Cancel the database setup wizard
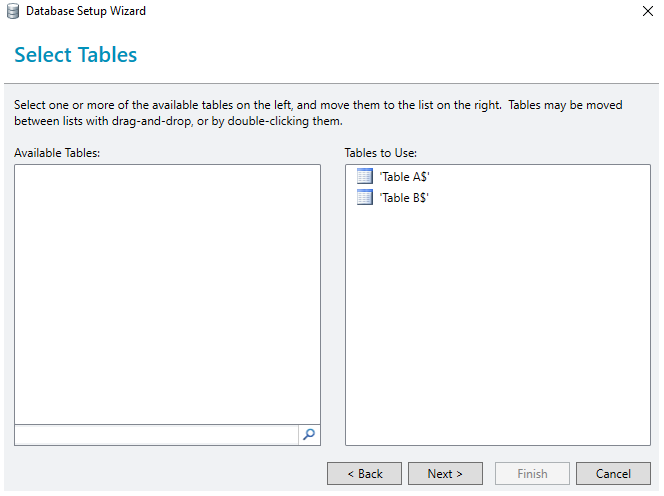 [x=613, y=474]
